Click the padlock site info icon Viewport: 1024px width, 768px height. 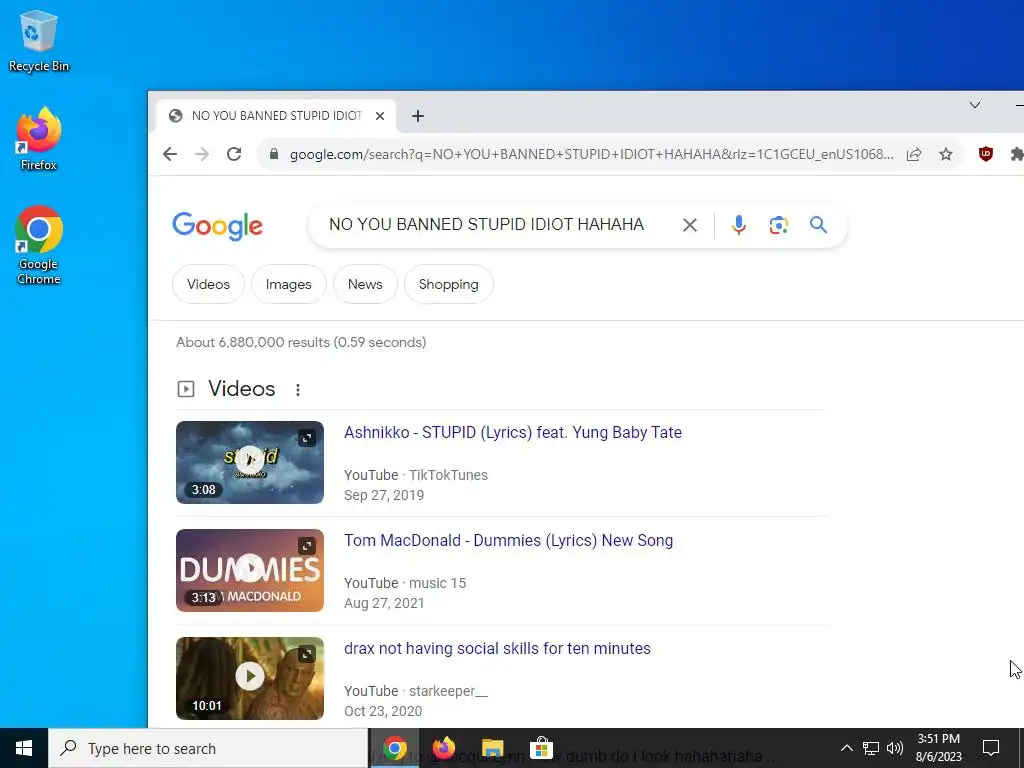pos(274,154)
